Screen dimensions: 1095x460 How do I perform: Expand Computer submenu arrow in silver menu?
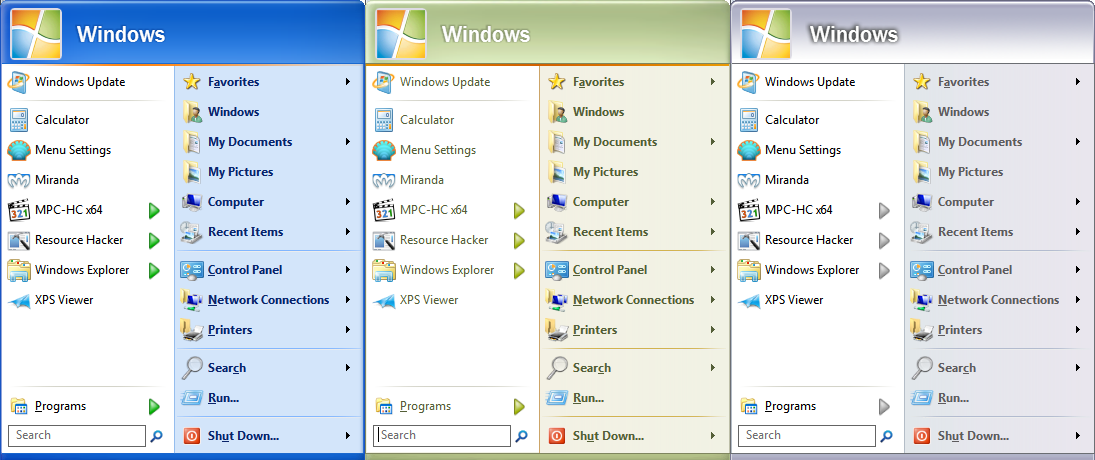[x=1078, y=202]
